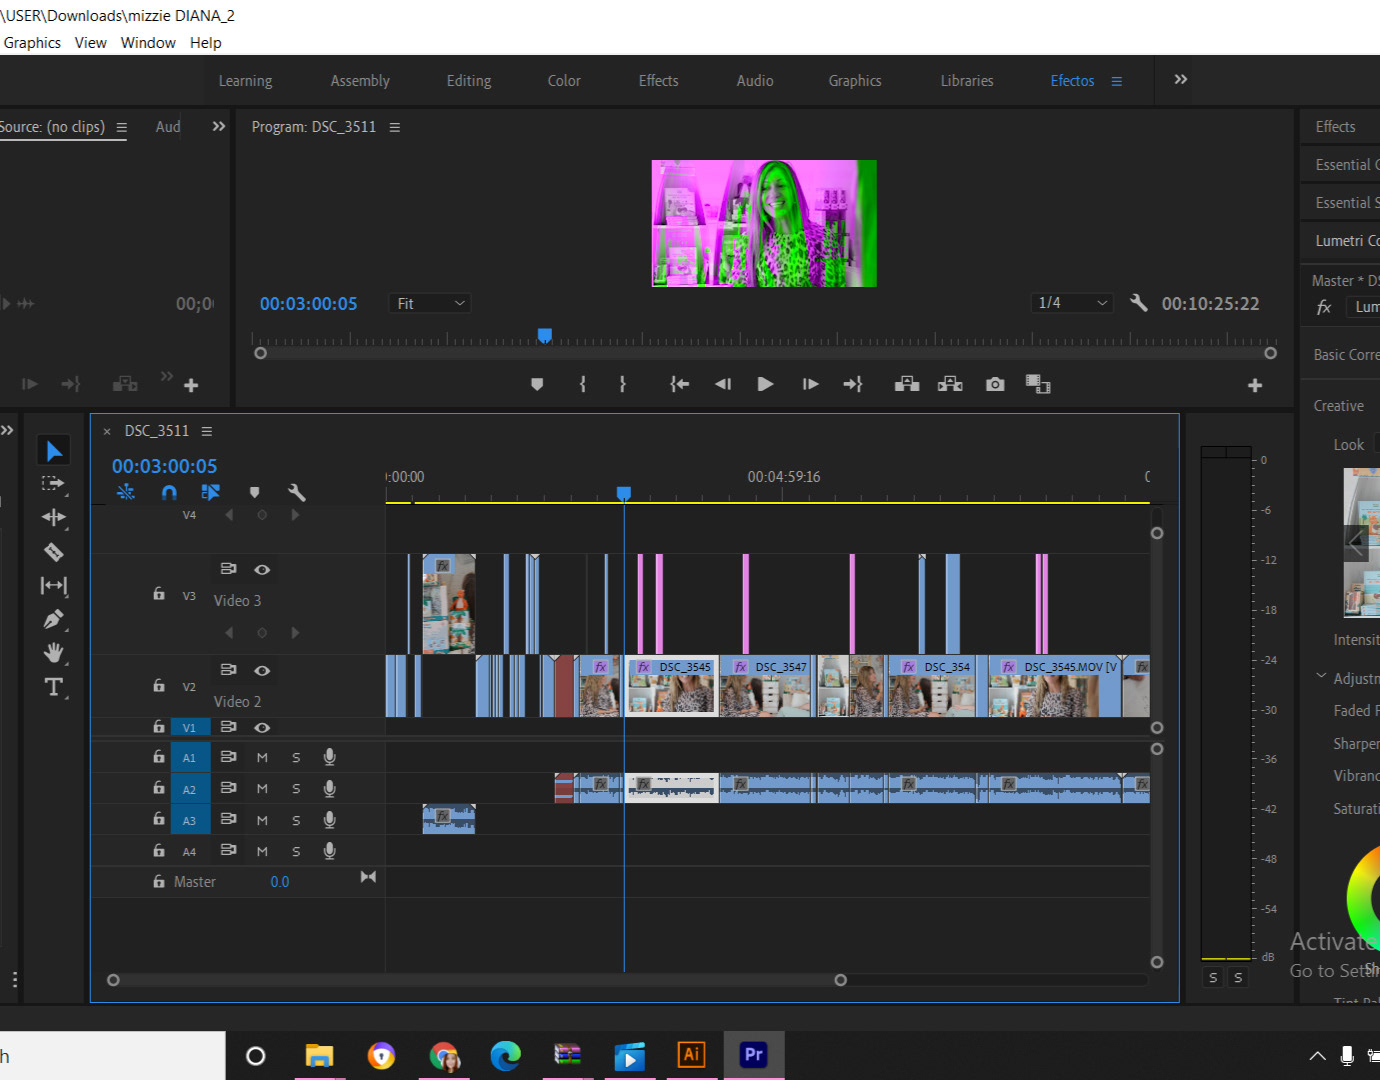Select the Razor tool
Viewport: 1380px width, 1080px height.
(x=54, y=551)
